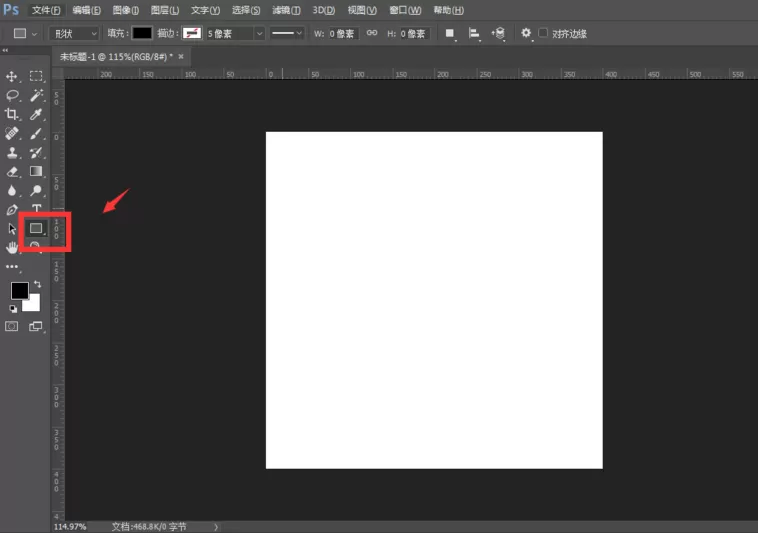Select the Rectangular Marquee tool

pos(36,76)
